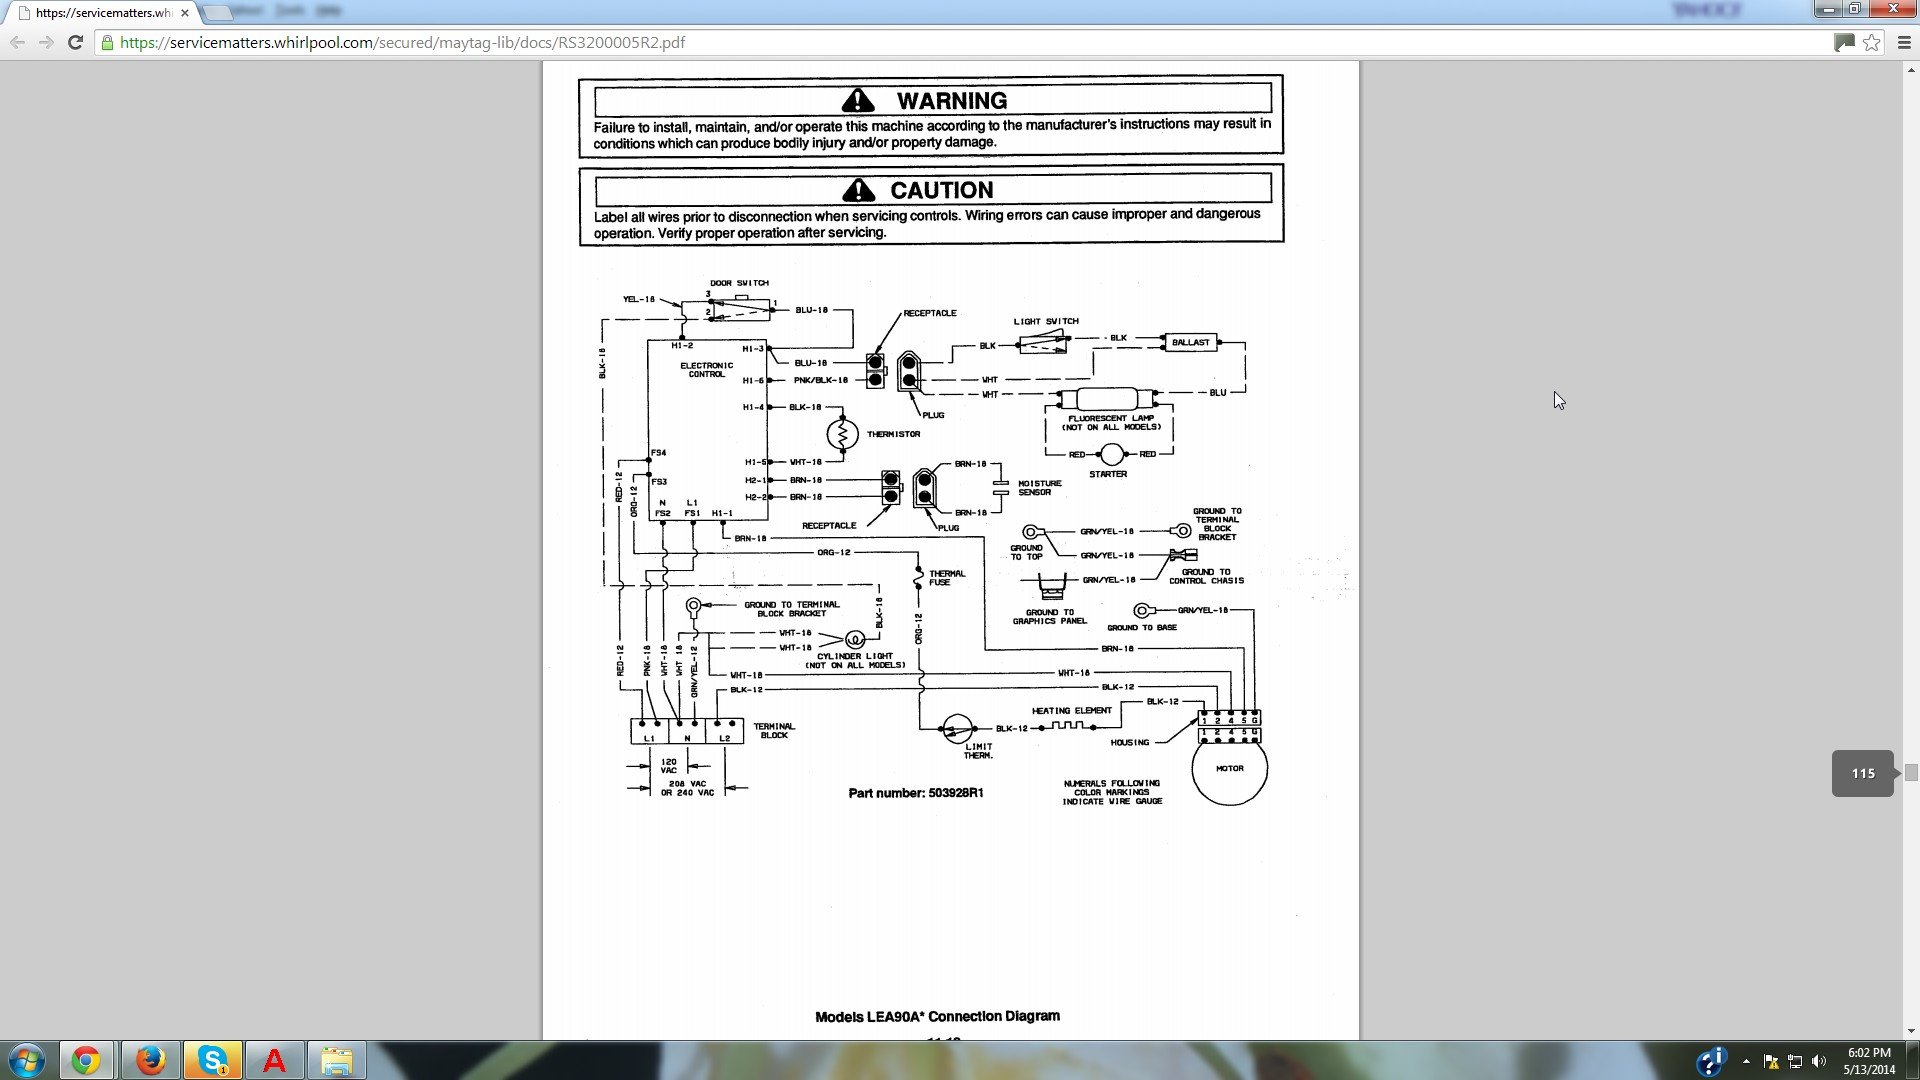Click the 'STARTER' label
Viewport: 1920px width, 1080px height.
[1108, 474]
